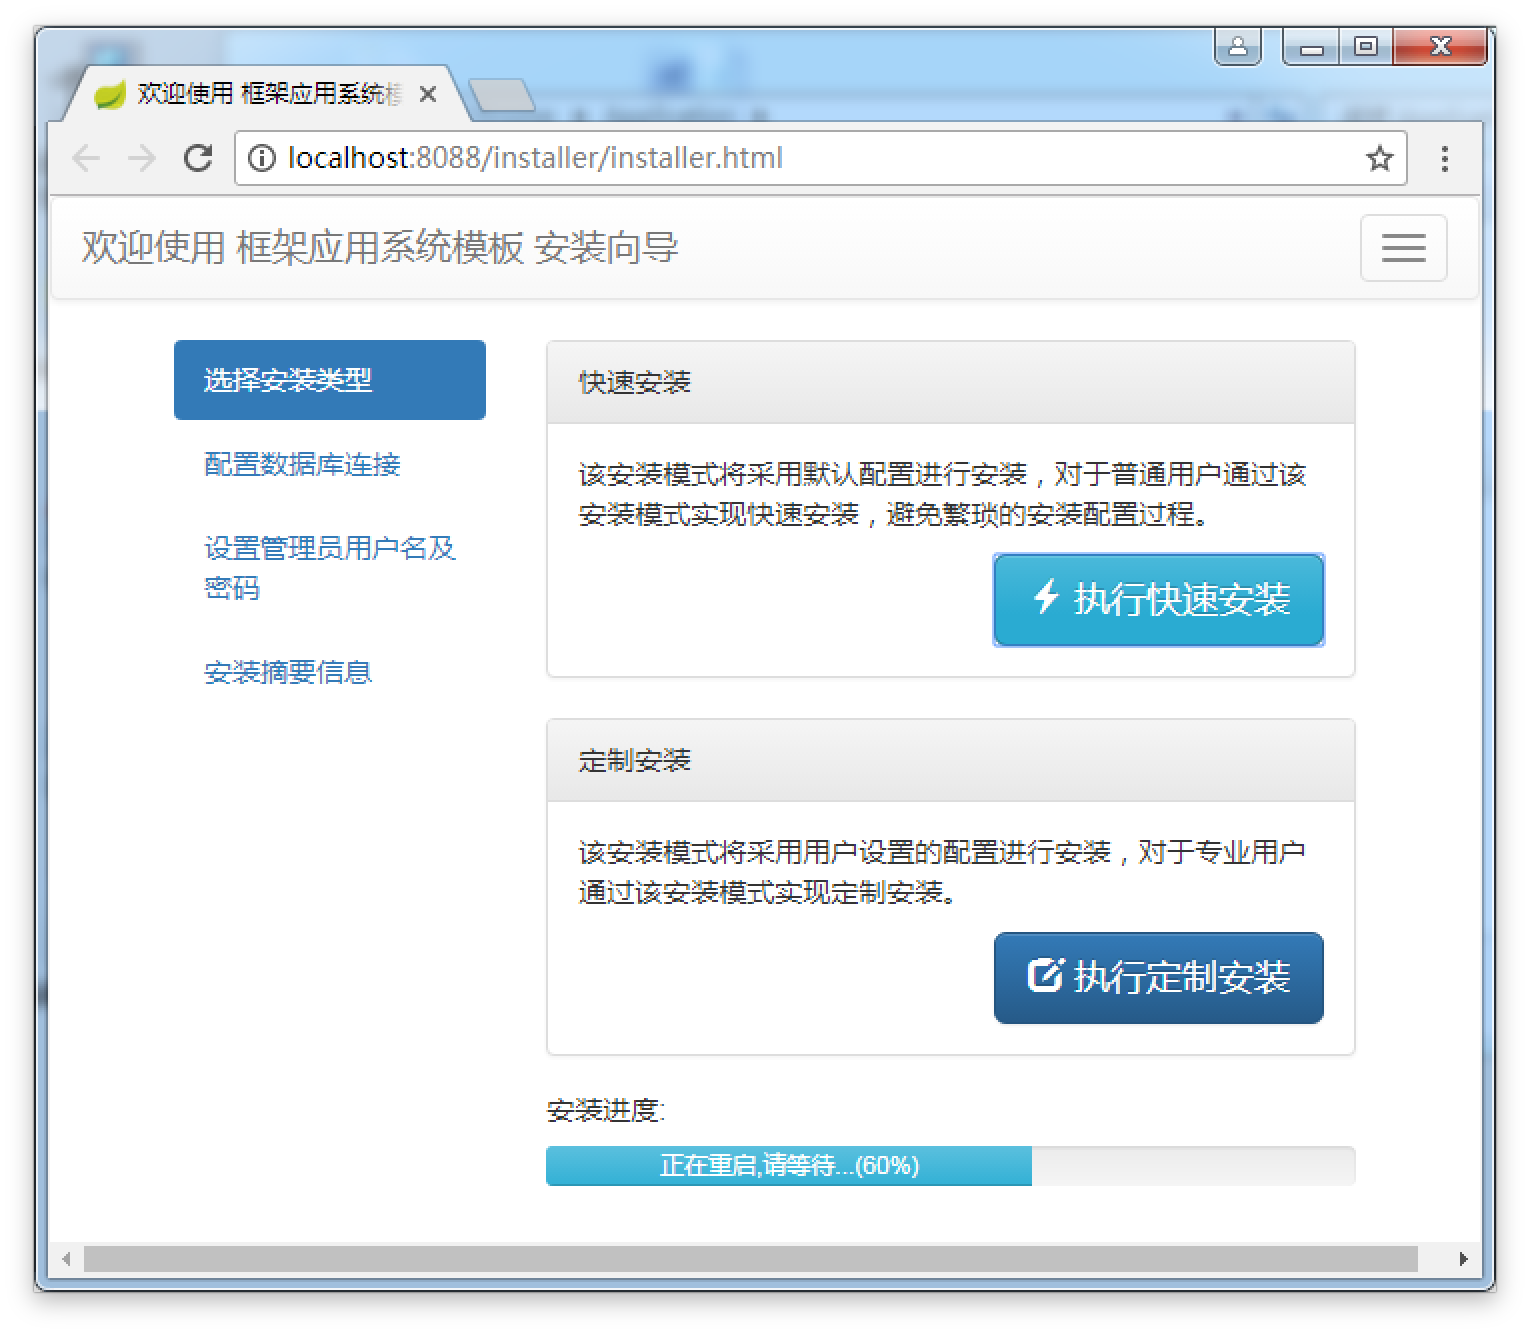This screenshot has width=1530, height=1334.
Task: Click the address bar URL field
Action: [800, 158]
